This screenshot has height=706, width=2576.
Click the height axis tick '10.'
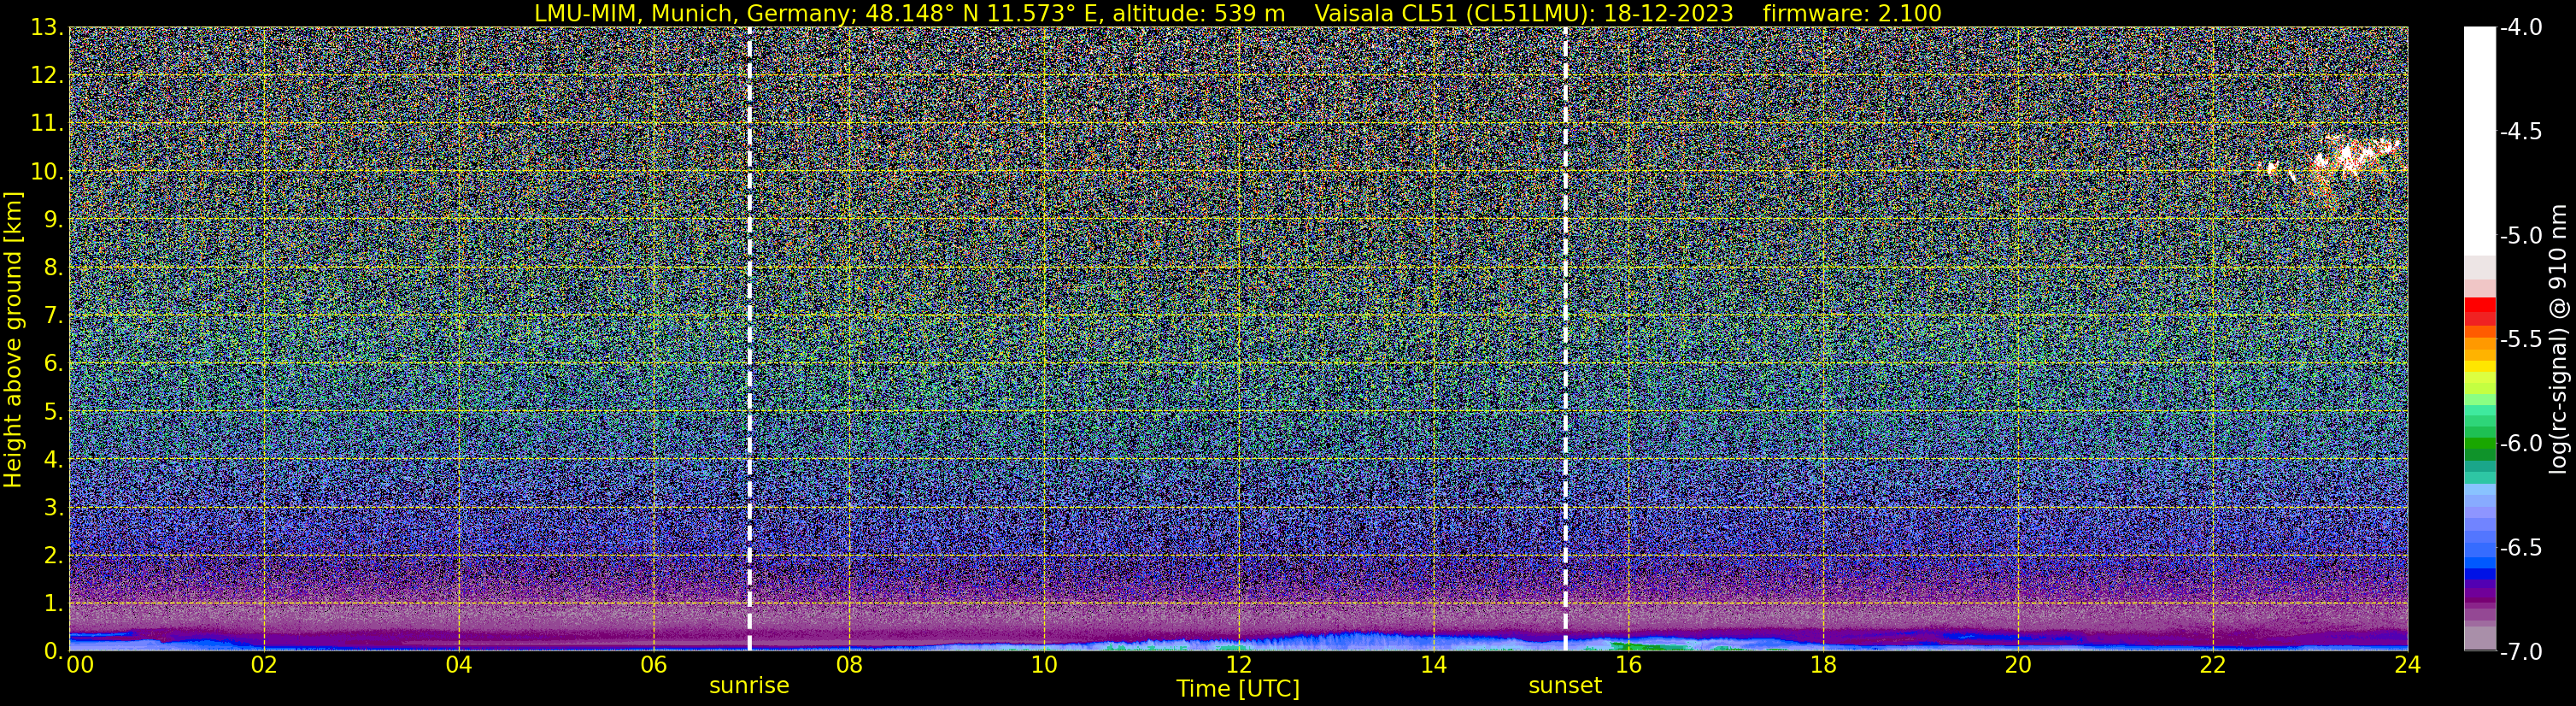47,171
